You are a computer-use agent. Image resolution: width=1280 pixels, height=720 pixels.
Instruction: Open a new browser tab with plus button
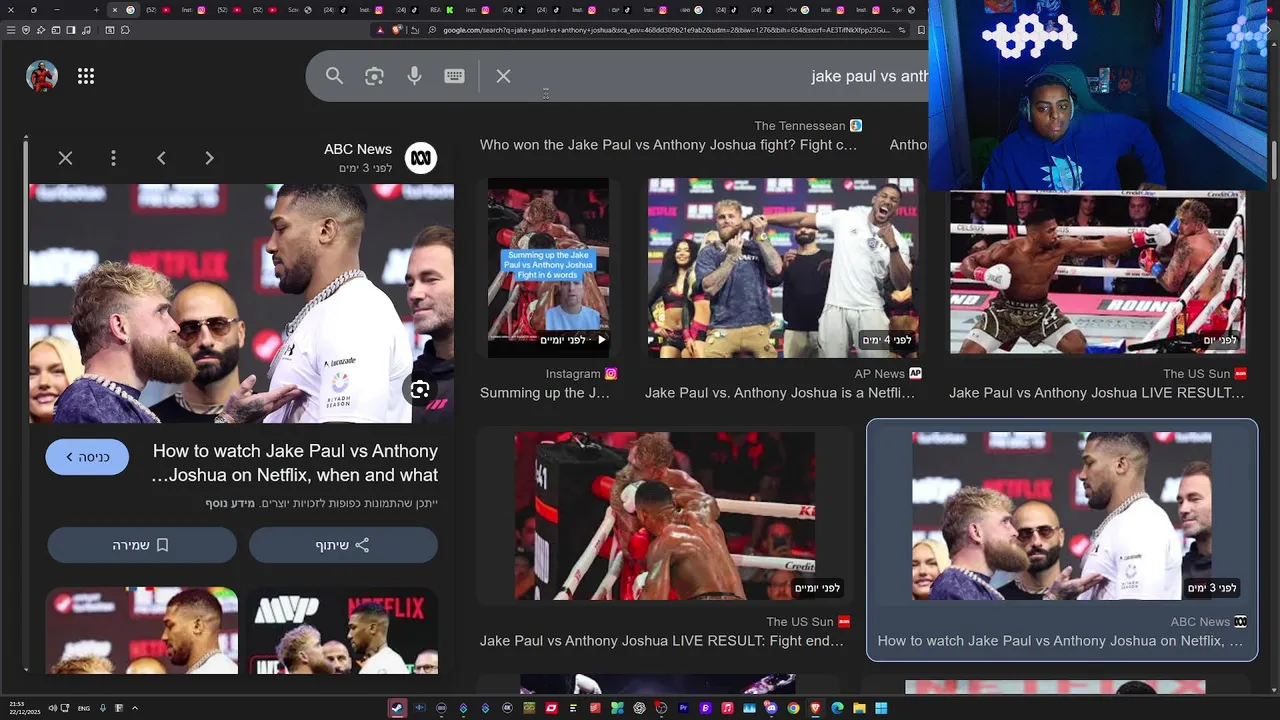(x=96, y=10)
